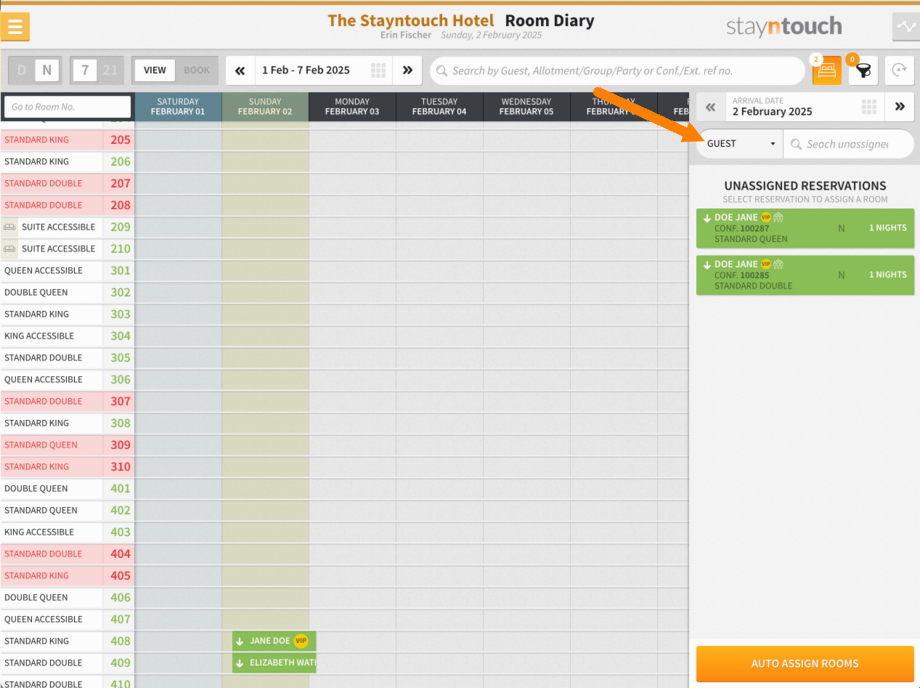Select room 404 Standard Double row
Image resolution: width=920 pixels, height=688 pixels.
coord(67,554)
